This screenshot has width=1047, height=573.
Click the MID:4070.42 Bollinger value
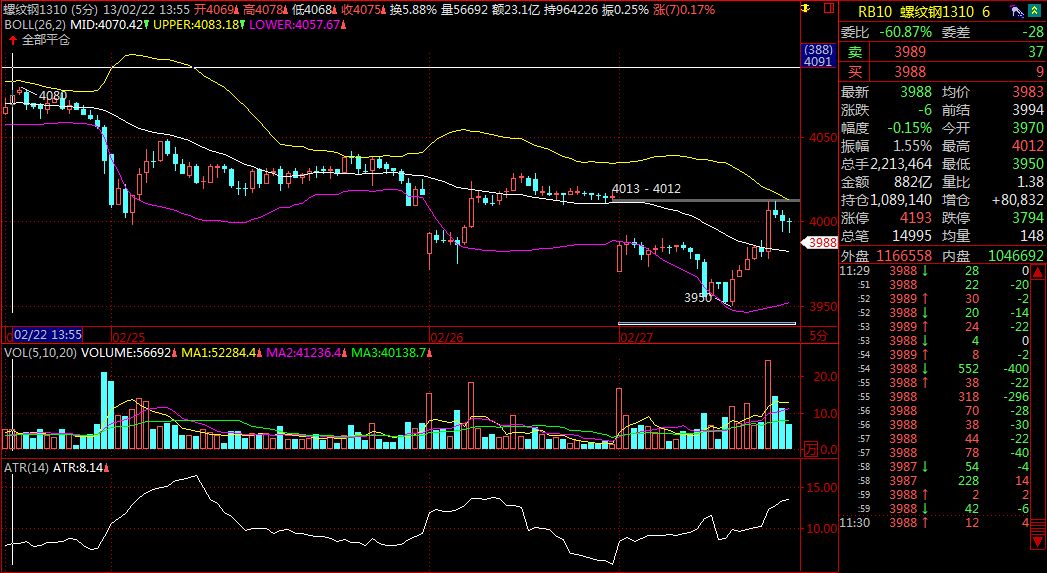(108, 25)
